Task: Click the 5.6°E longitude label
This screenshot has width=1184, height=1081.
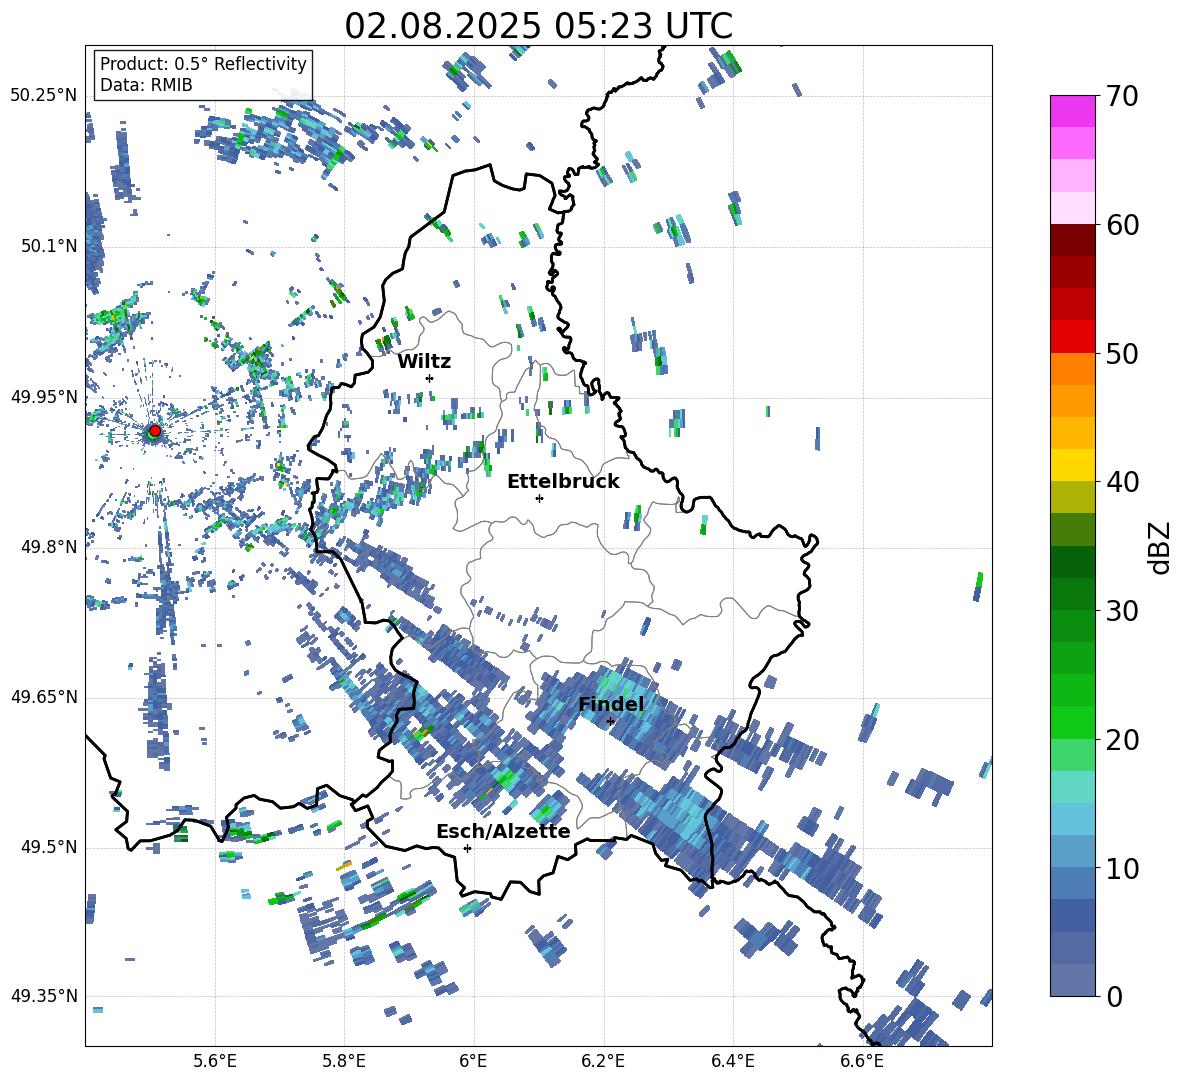Action: point(215,1061)
